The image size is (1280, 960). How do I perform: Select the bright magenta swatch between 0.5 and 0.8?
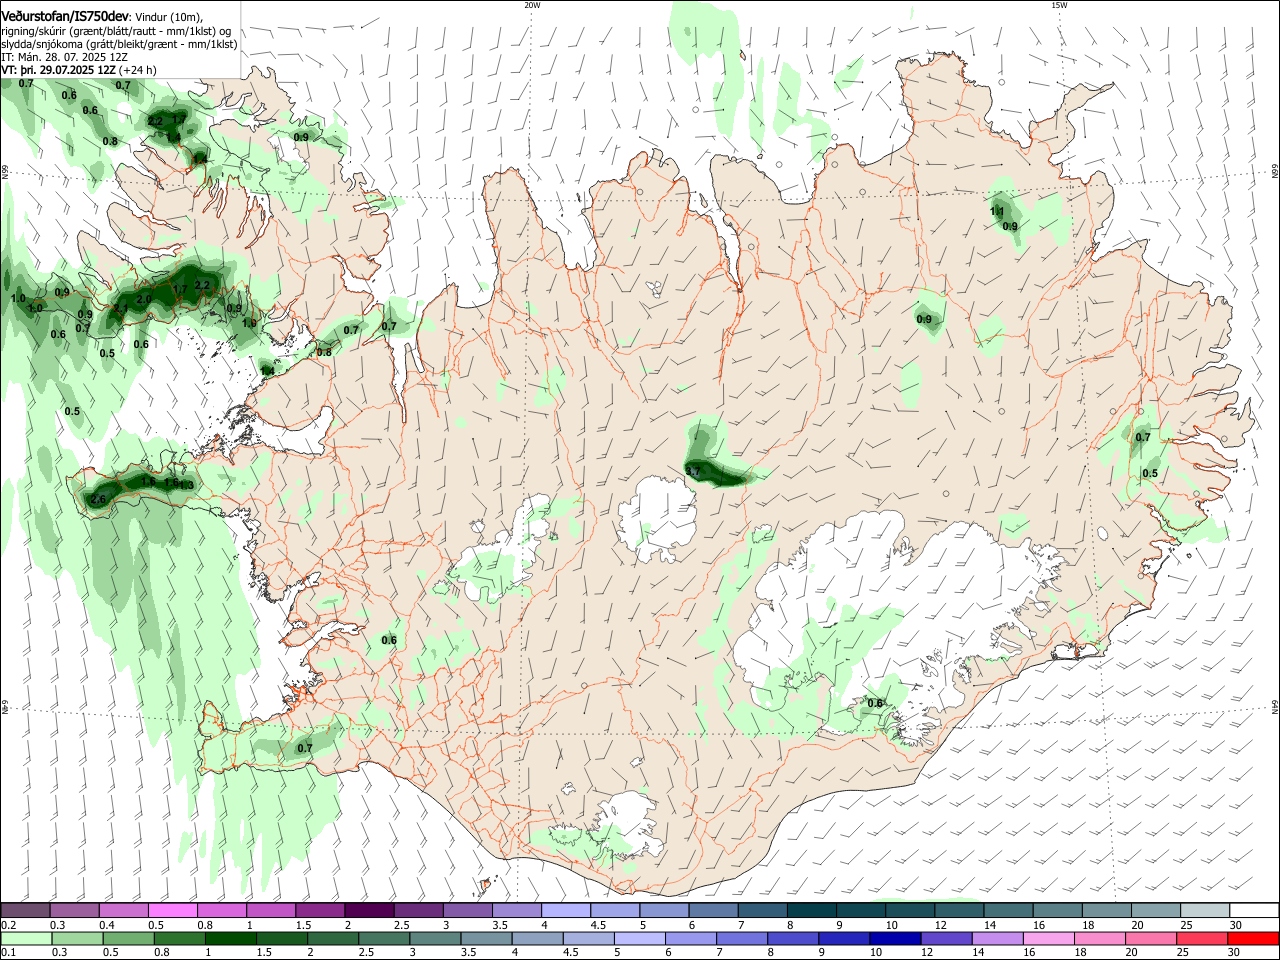tap(172, 911)
